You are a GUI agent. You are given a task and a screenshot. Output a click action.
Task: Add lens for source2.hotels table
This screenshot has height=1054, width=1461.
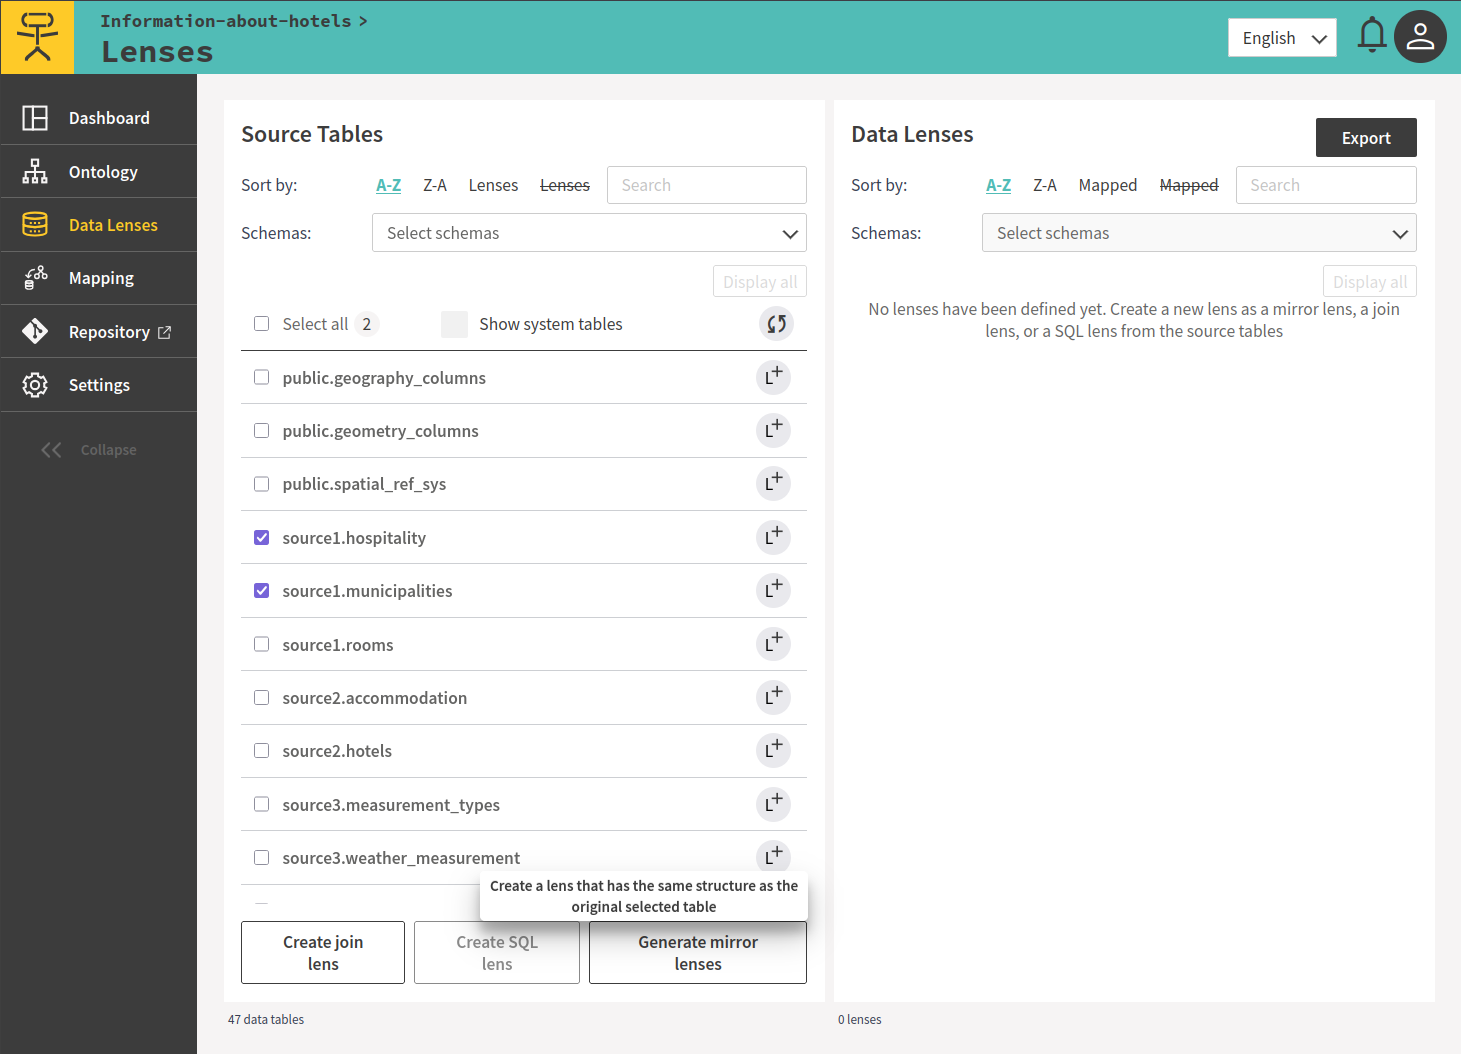[x=773, y=750]
